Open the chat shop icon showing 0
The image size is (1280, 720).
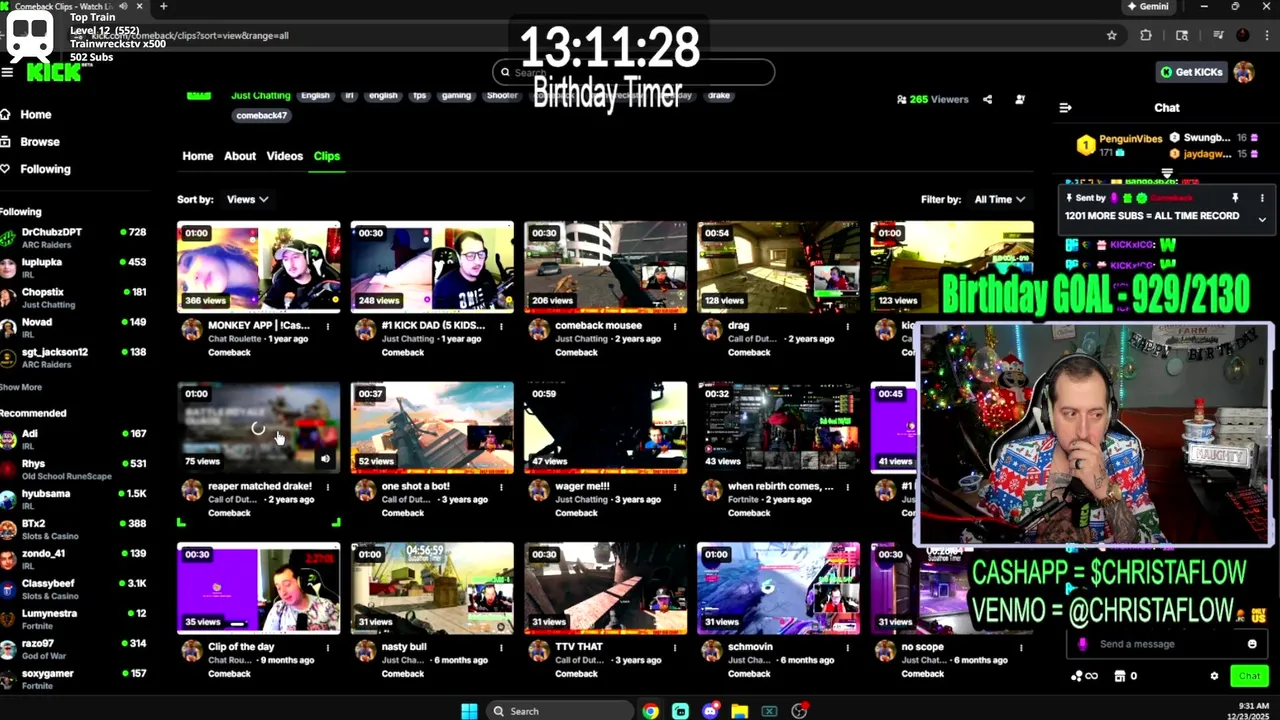pyautogui.click(x=1125, y=676)
